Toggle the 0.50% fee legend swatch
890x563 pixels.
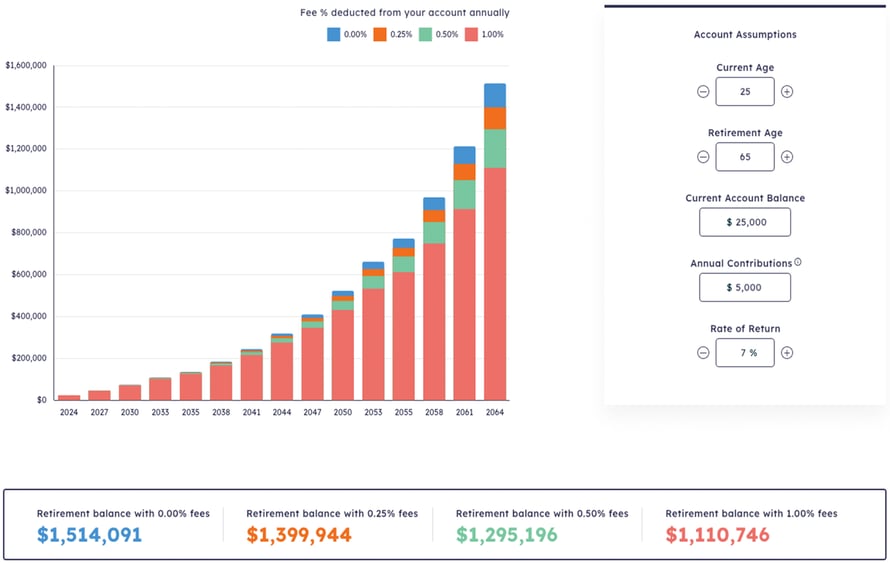tap(425, 34)
